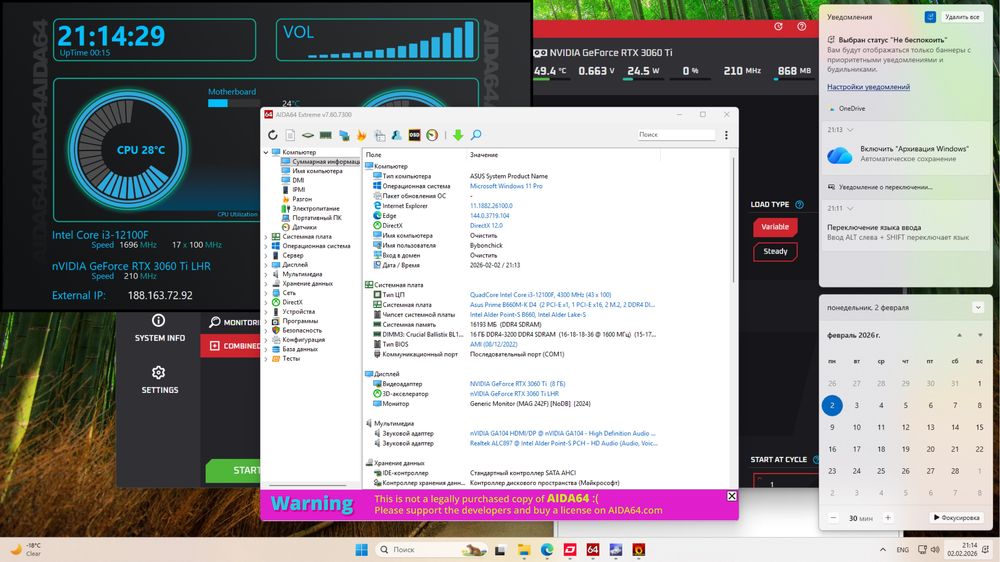Select DMI in the tree
Image resolution: width=1000 pixels, height=562 pixels.
tap(298, 181)
